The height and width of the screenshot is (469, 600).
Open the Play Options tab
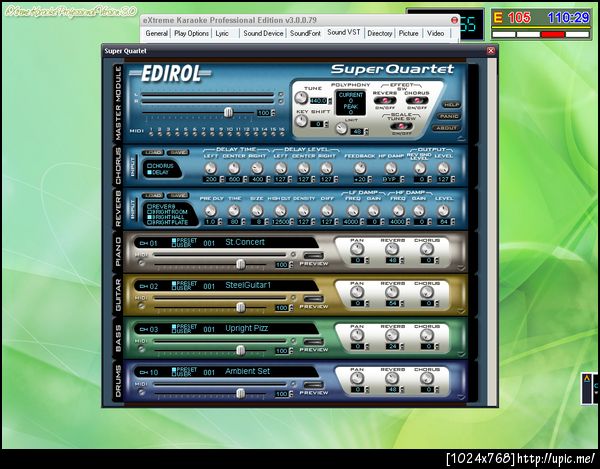(191, 33)
